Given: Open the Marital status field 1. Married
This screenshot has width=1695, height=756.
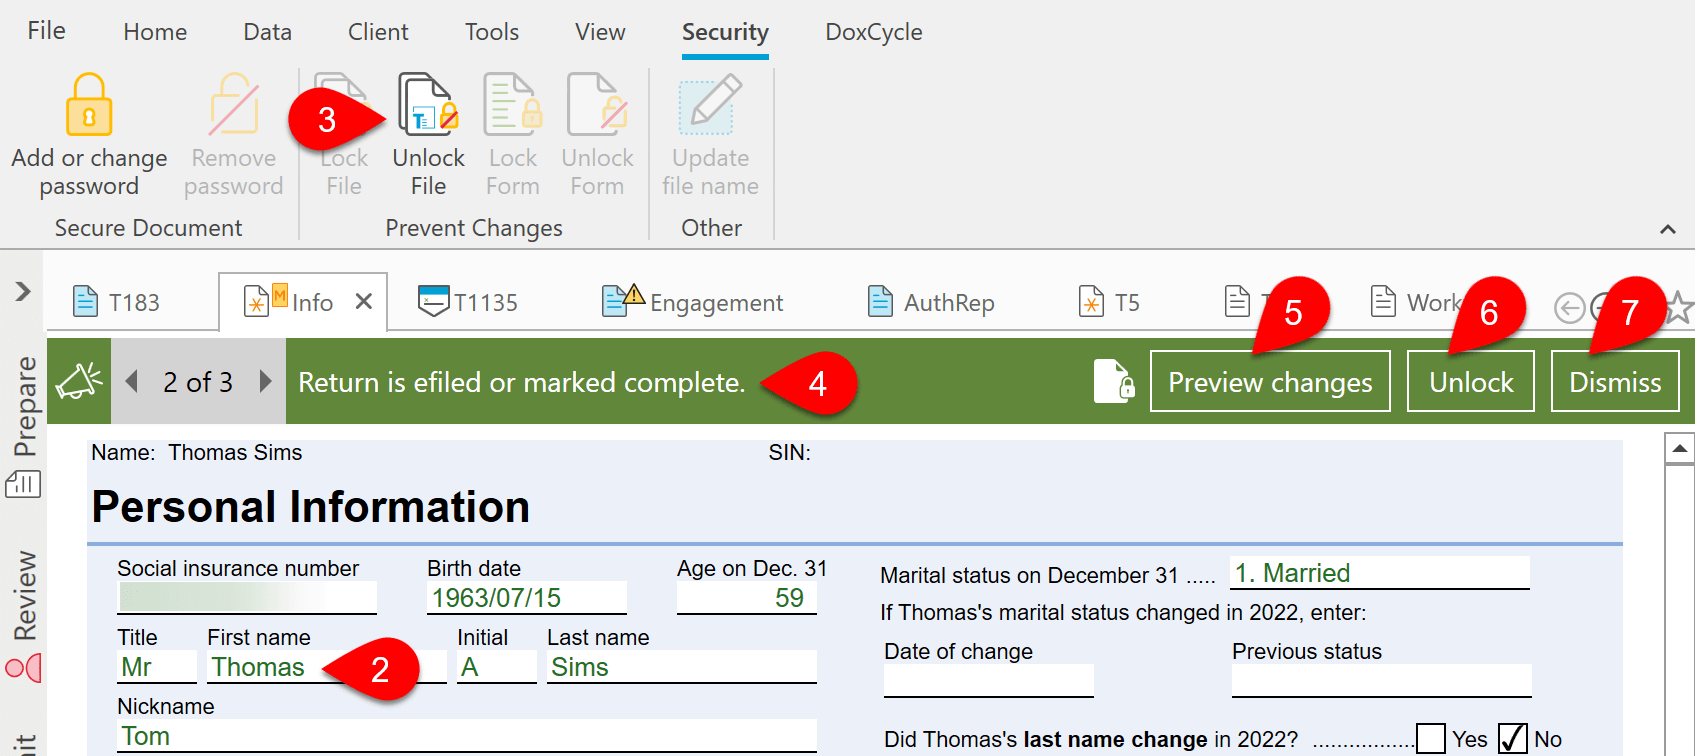Looking at the screenshot, I should [x=1380, y=573].
